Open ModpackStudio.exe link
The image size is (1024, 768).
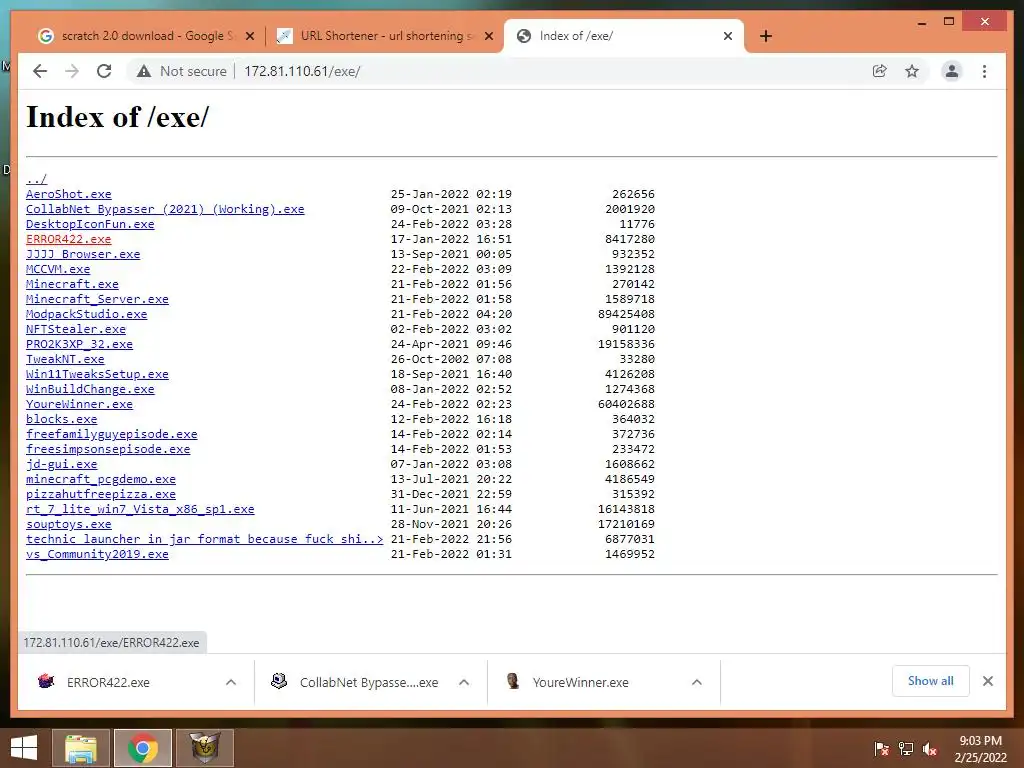(87, 314)
